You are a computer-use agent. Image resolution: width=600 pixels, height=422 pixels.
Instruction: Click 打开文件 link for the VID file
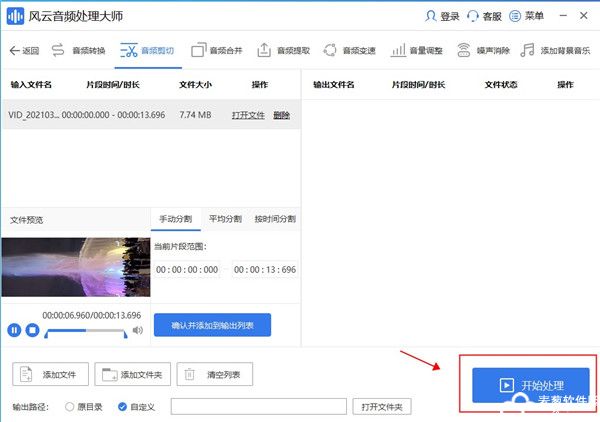pos(248,115)
